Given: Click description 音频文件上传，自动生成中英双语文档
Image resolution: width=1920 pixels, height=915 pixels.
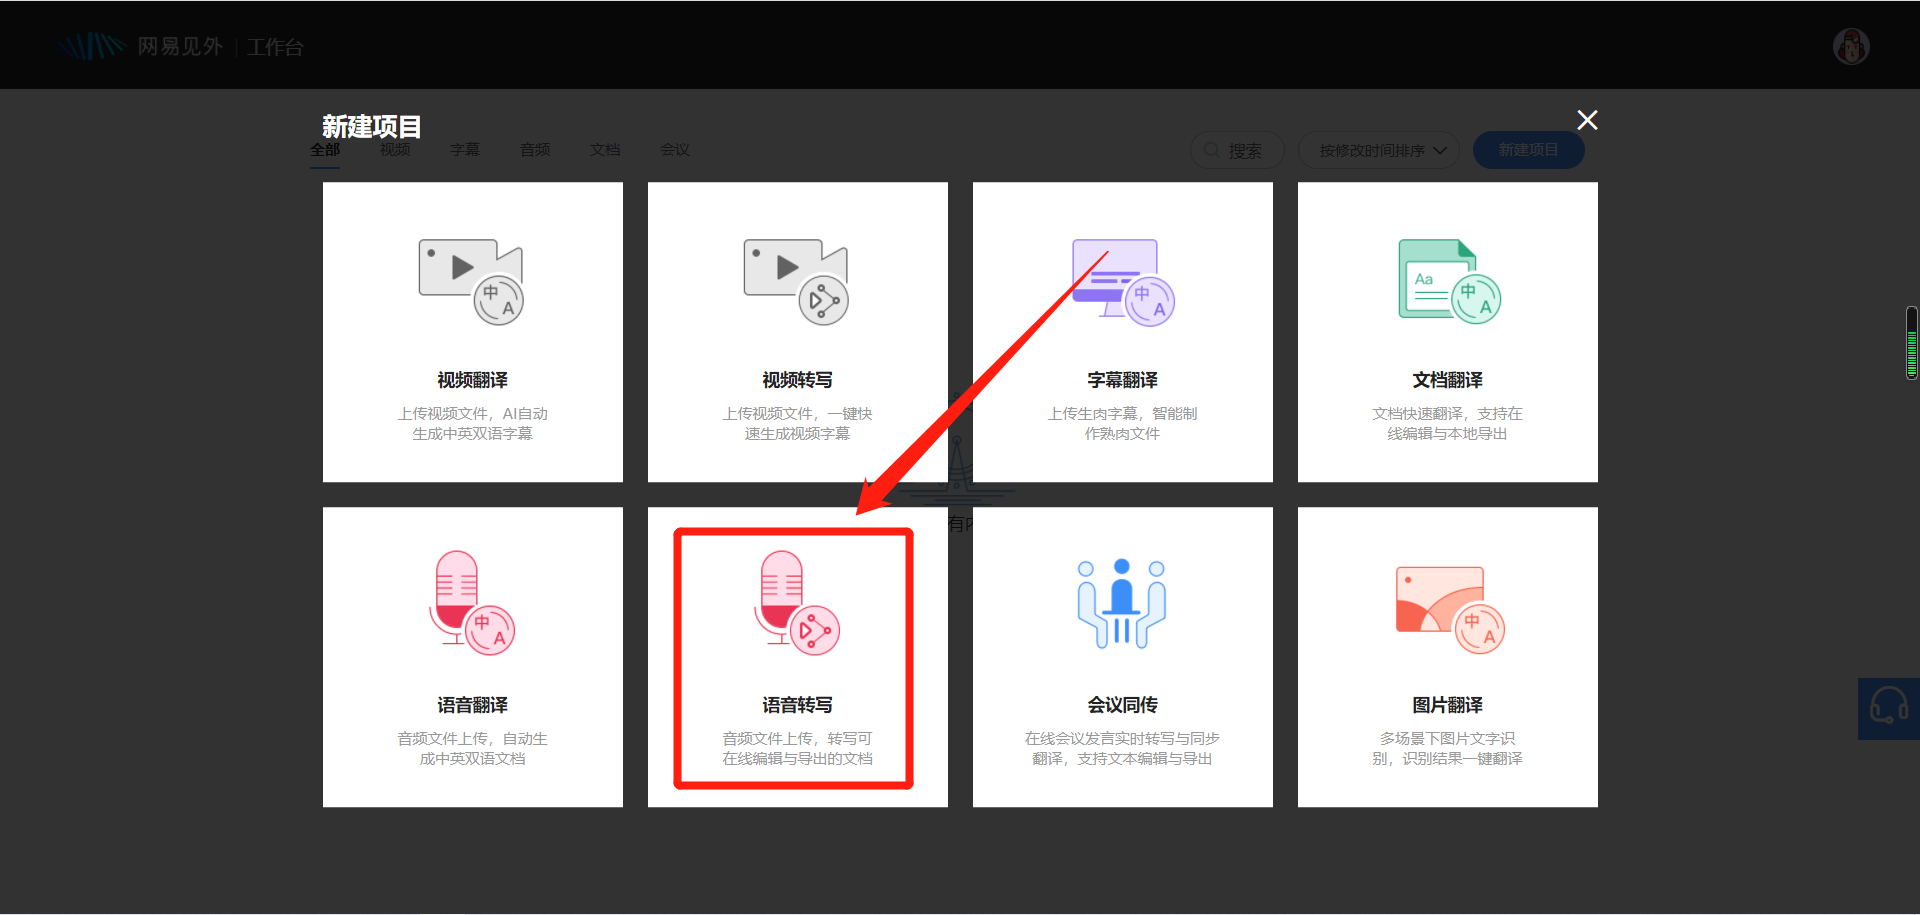Looking at the screenshot, I should 472,749.
